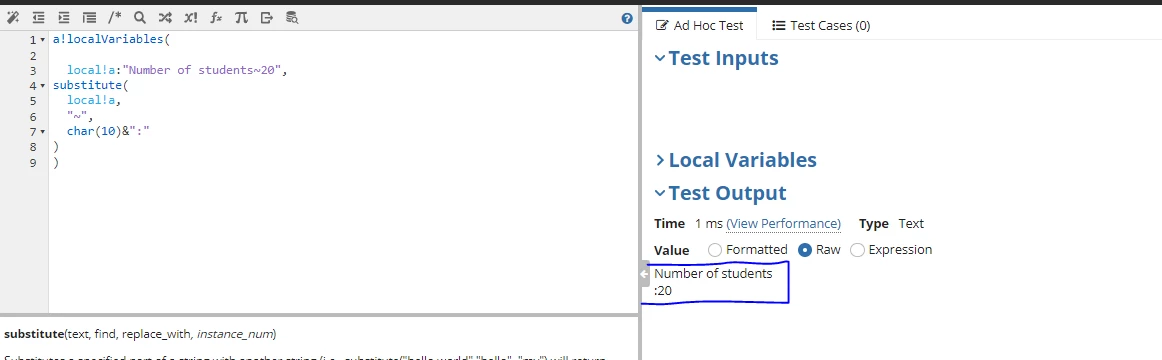The width and height of the screenshot is (1162, 360).
Task: Click the x! variable icon
Action: [190, 18]
